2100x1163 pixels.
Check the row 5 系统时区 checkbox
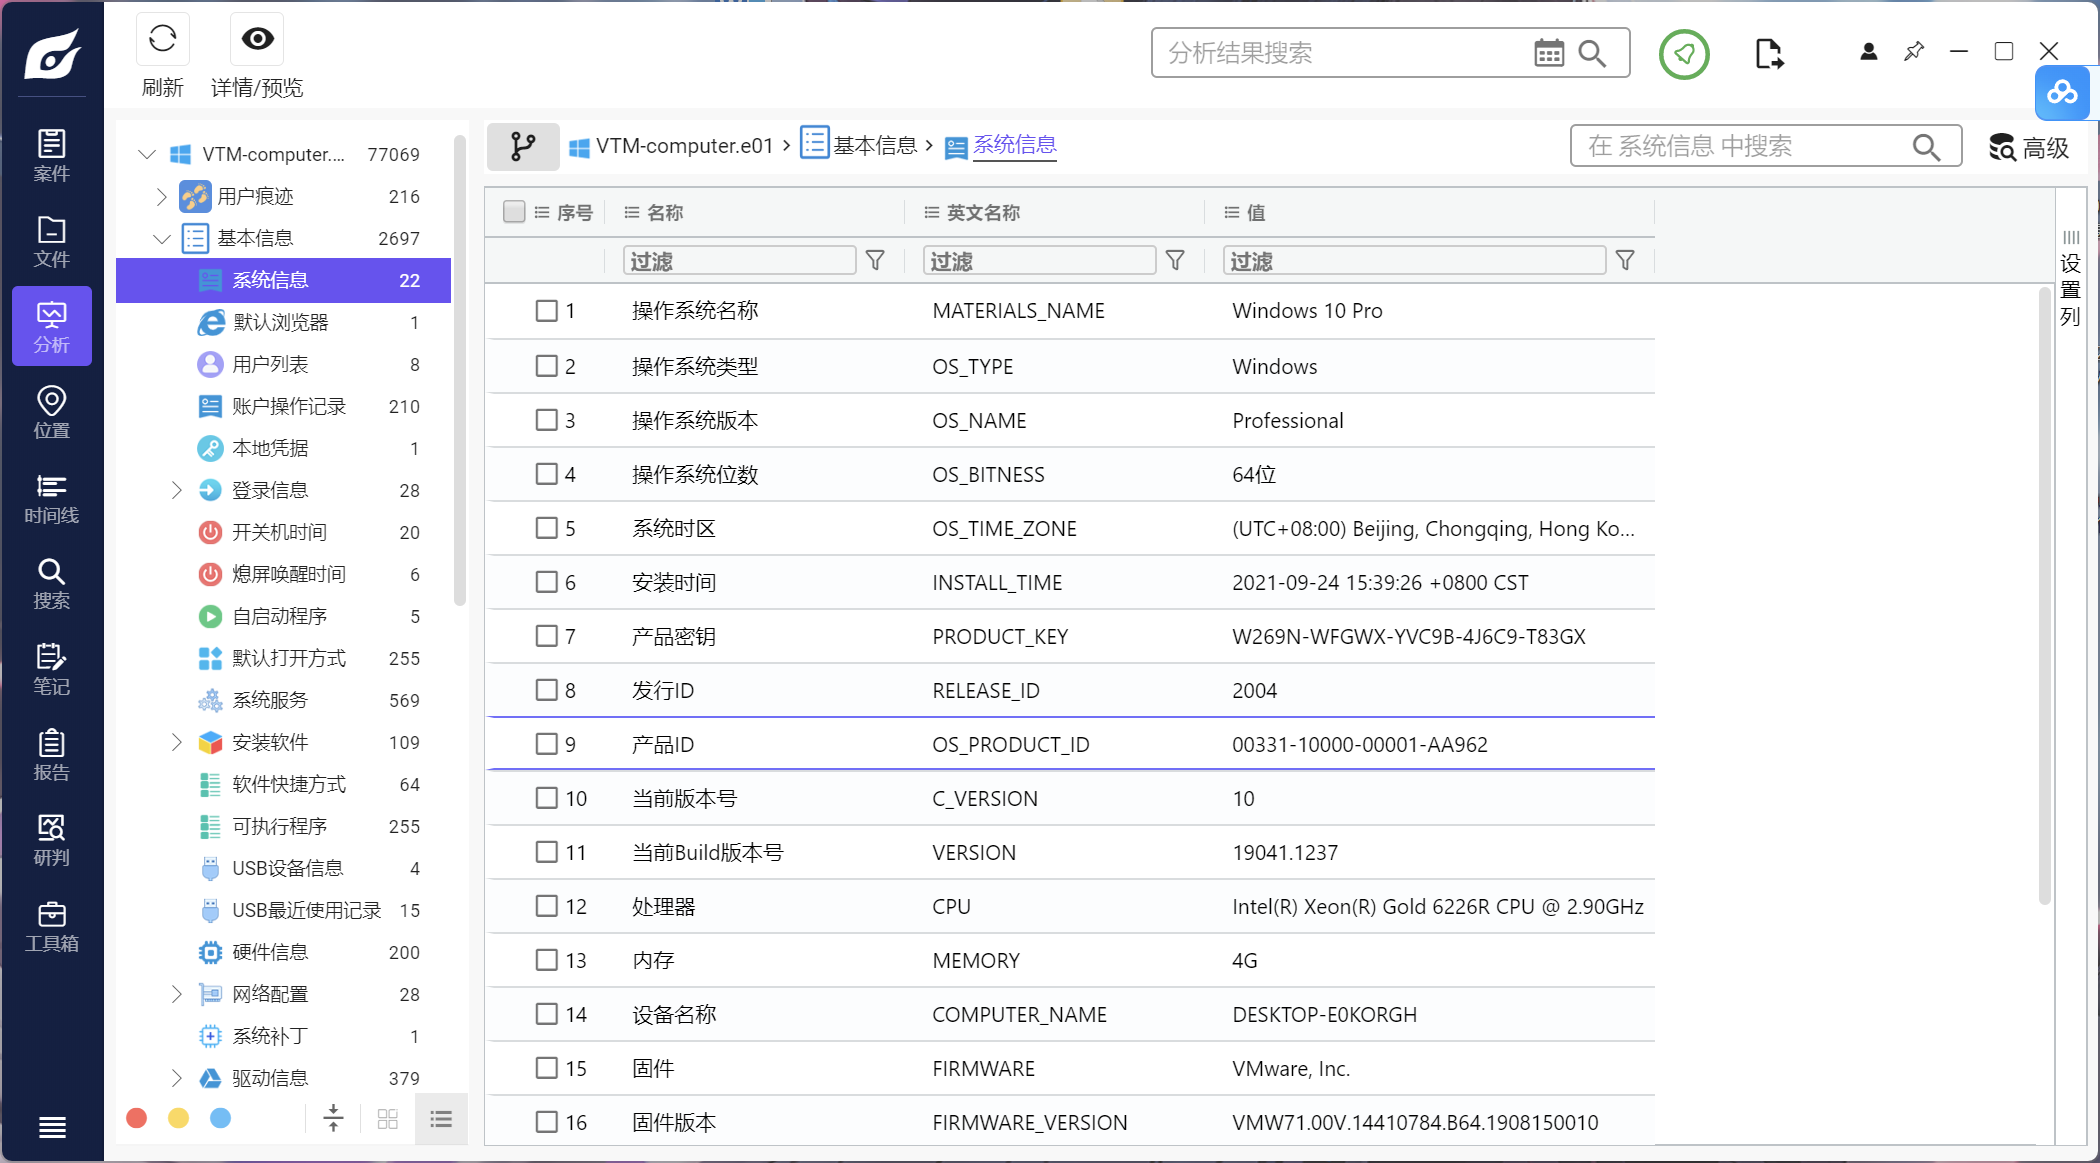(x=546, y=528)
